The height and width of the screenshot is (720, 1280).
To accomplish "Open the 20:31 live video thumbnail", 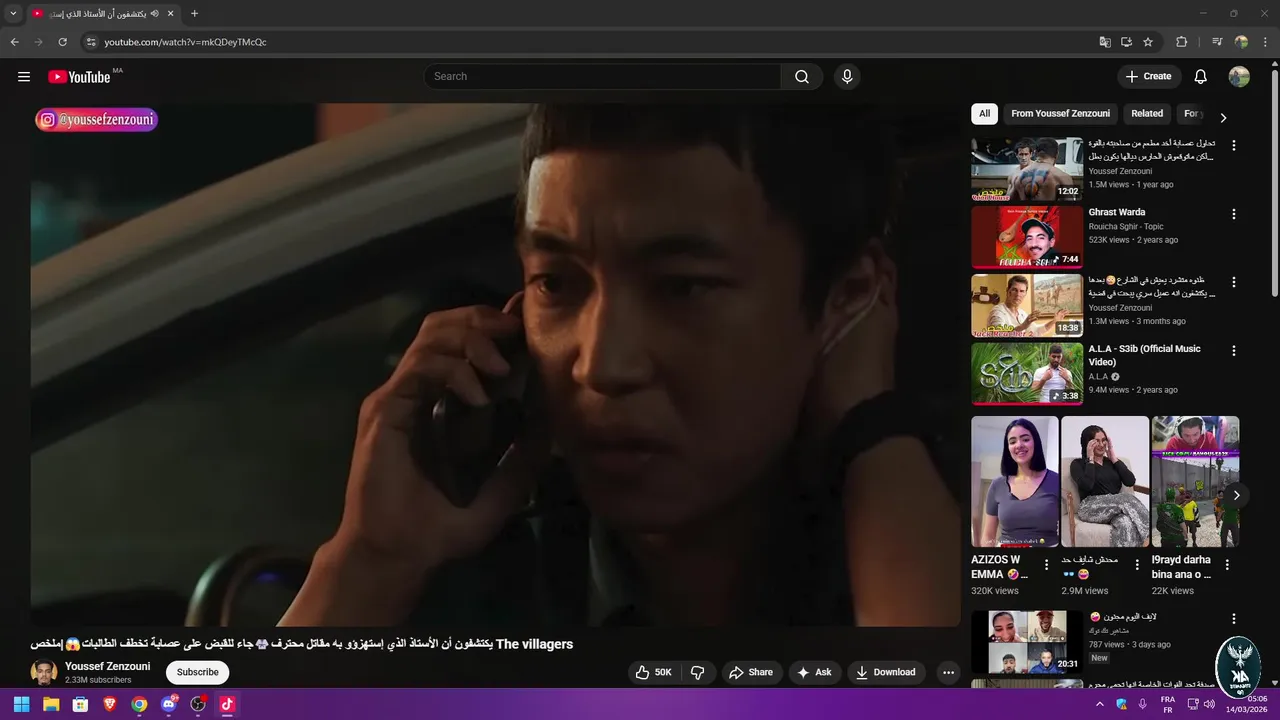I will [1027, 642].
